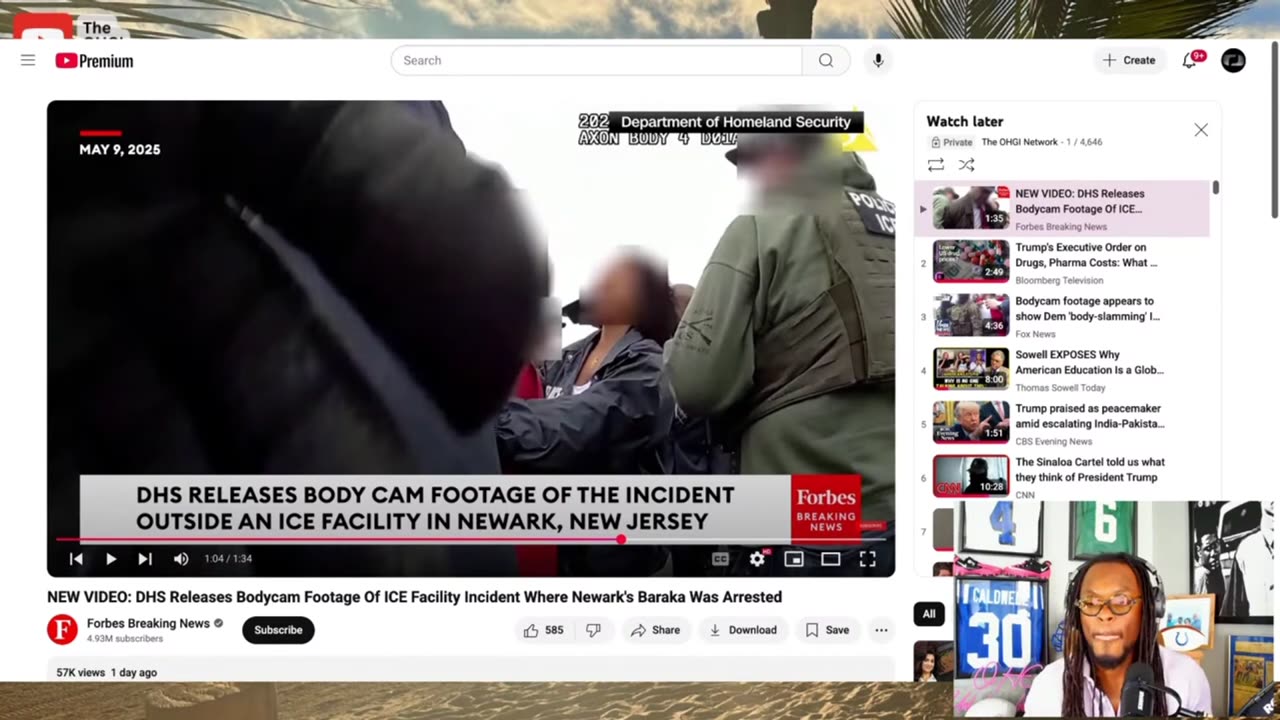This screenshot has height=720, width=1280.
Task: Click the playlist panel scrollbar
Action: pyautogui.click(x=1216, y=187)
